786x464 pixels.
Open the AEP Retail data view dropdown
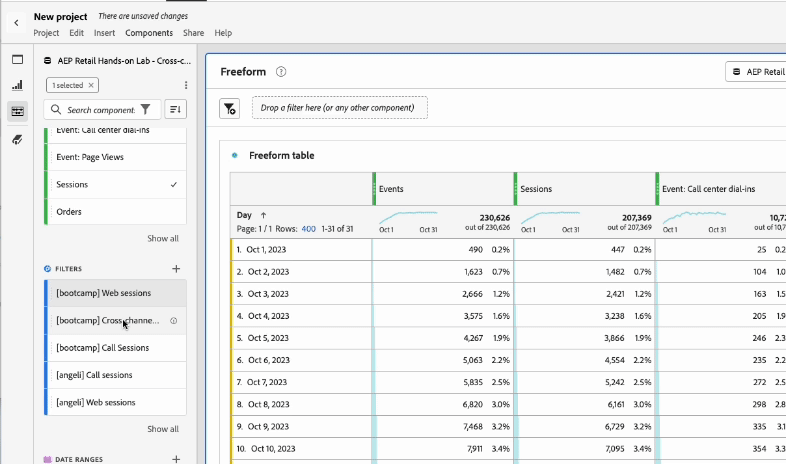click(756, 72)
